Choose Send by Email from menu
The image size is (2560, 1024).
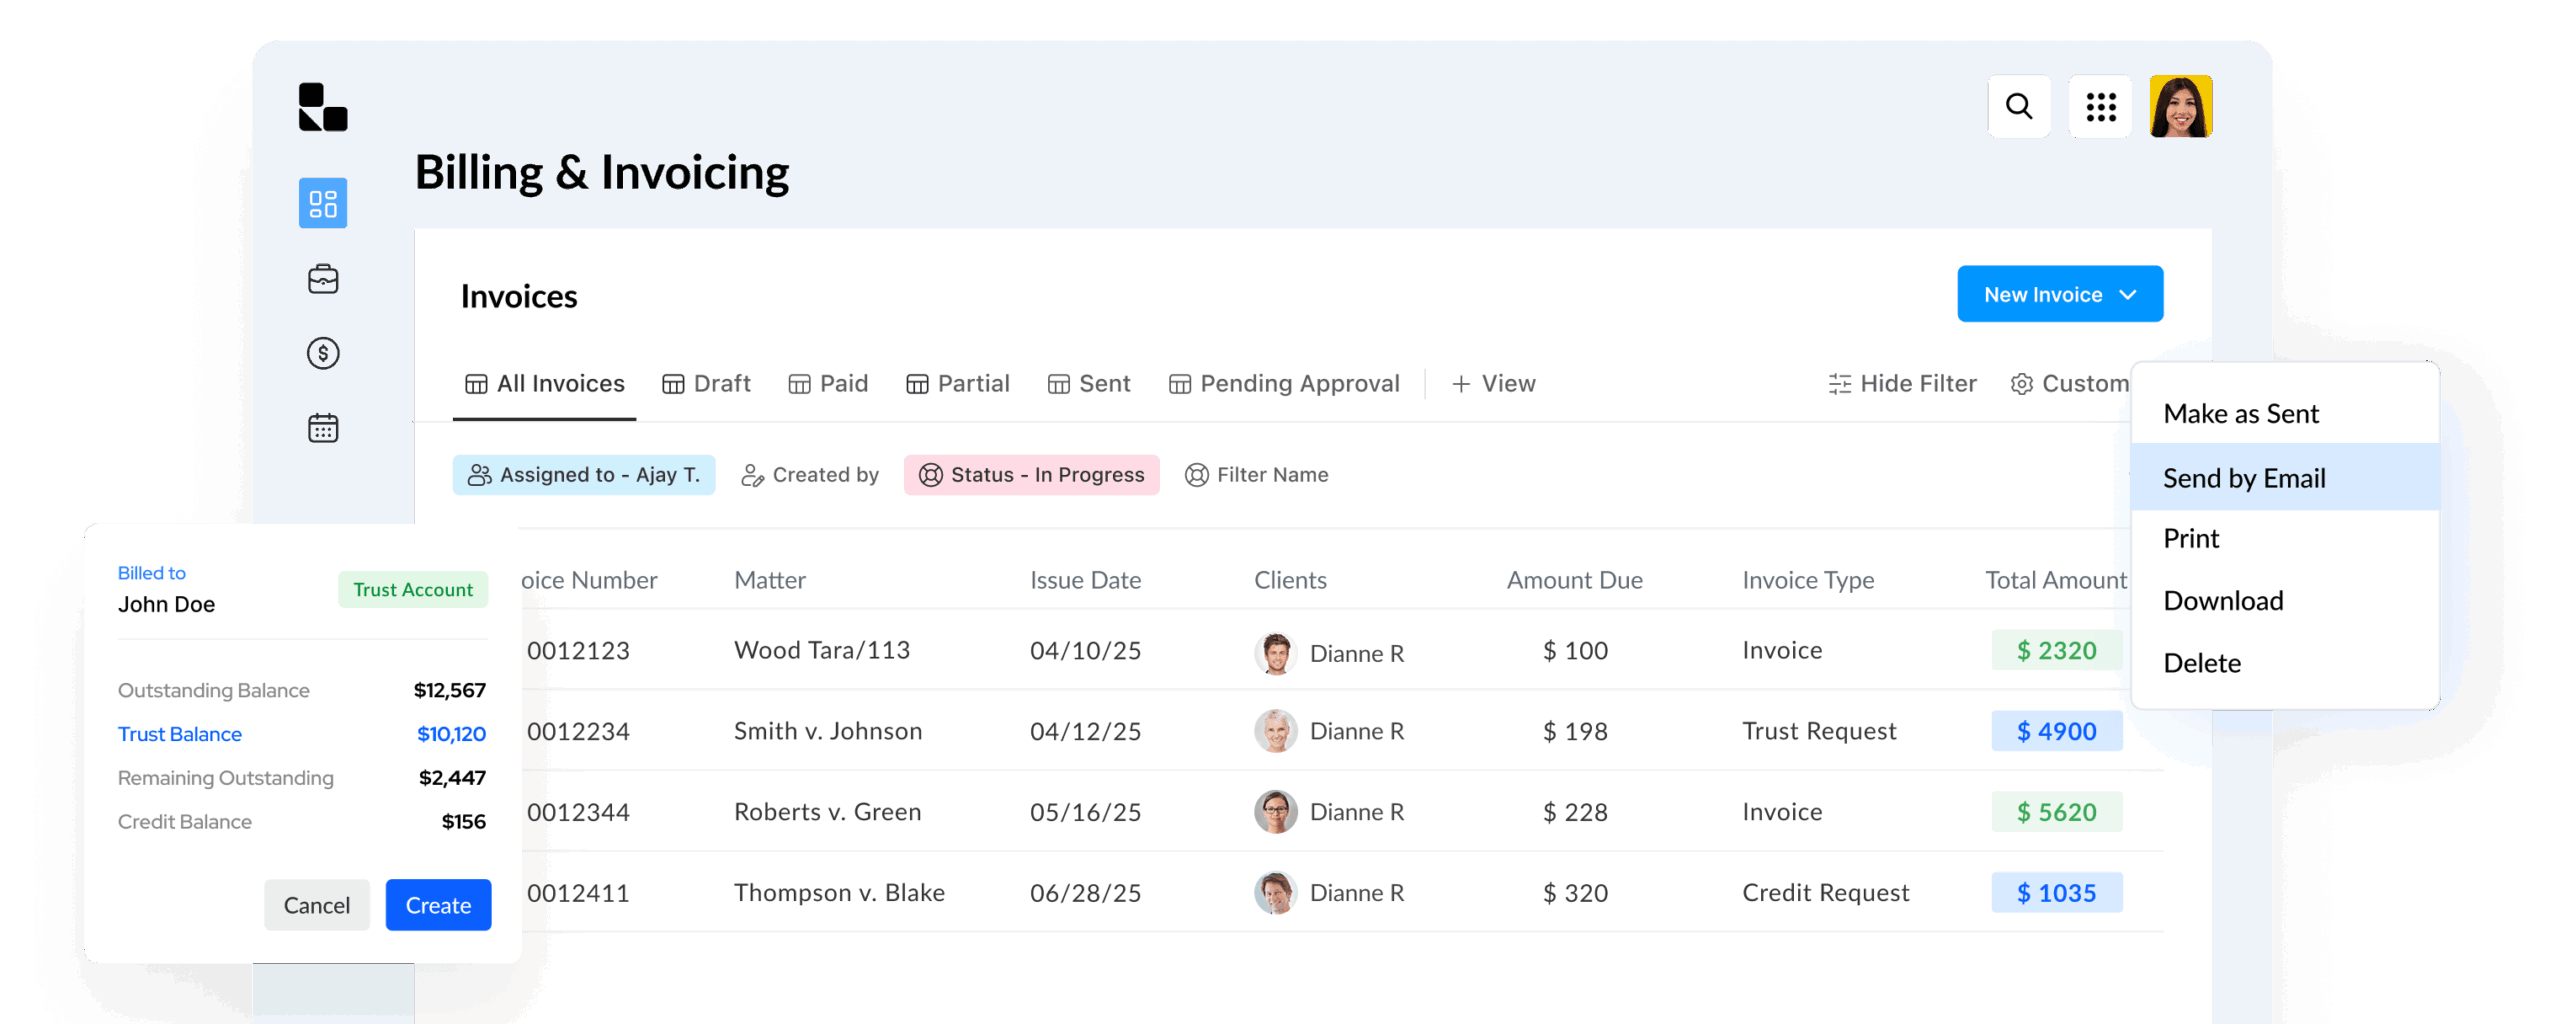(2244, 478)
